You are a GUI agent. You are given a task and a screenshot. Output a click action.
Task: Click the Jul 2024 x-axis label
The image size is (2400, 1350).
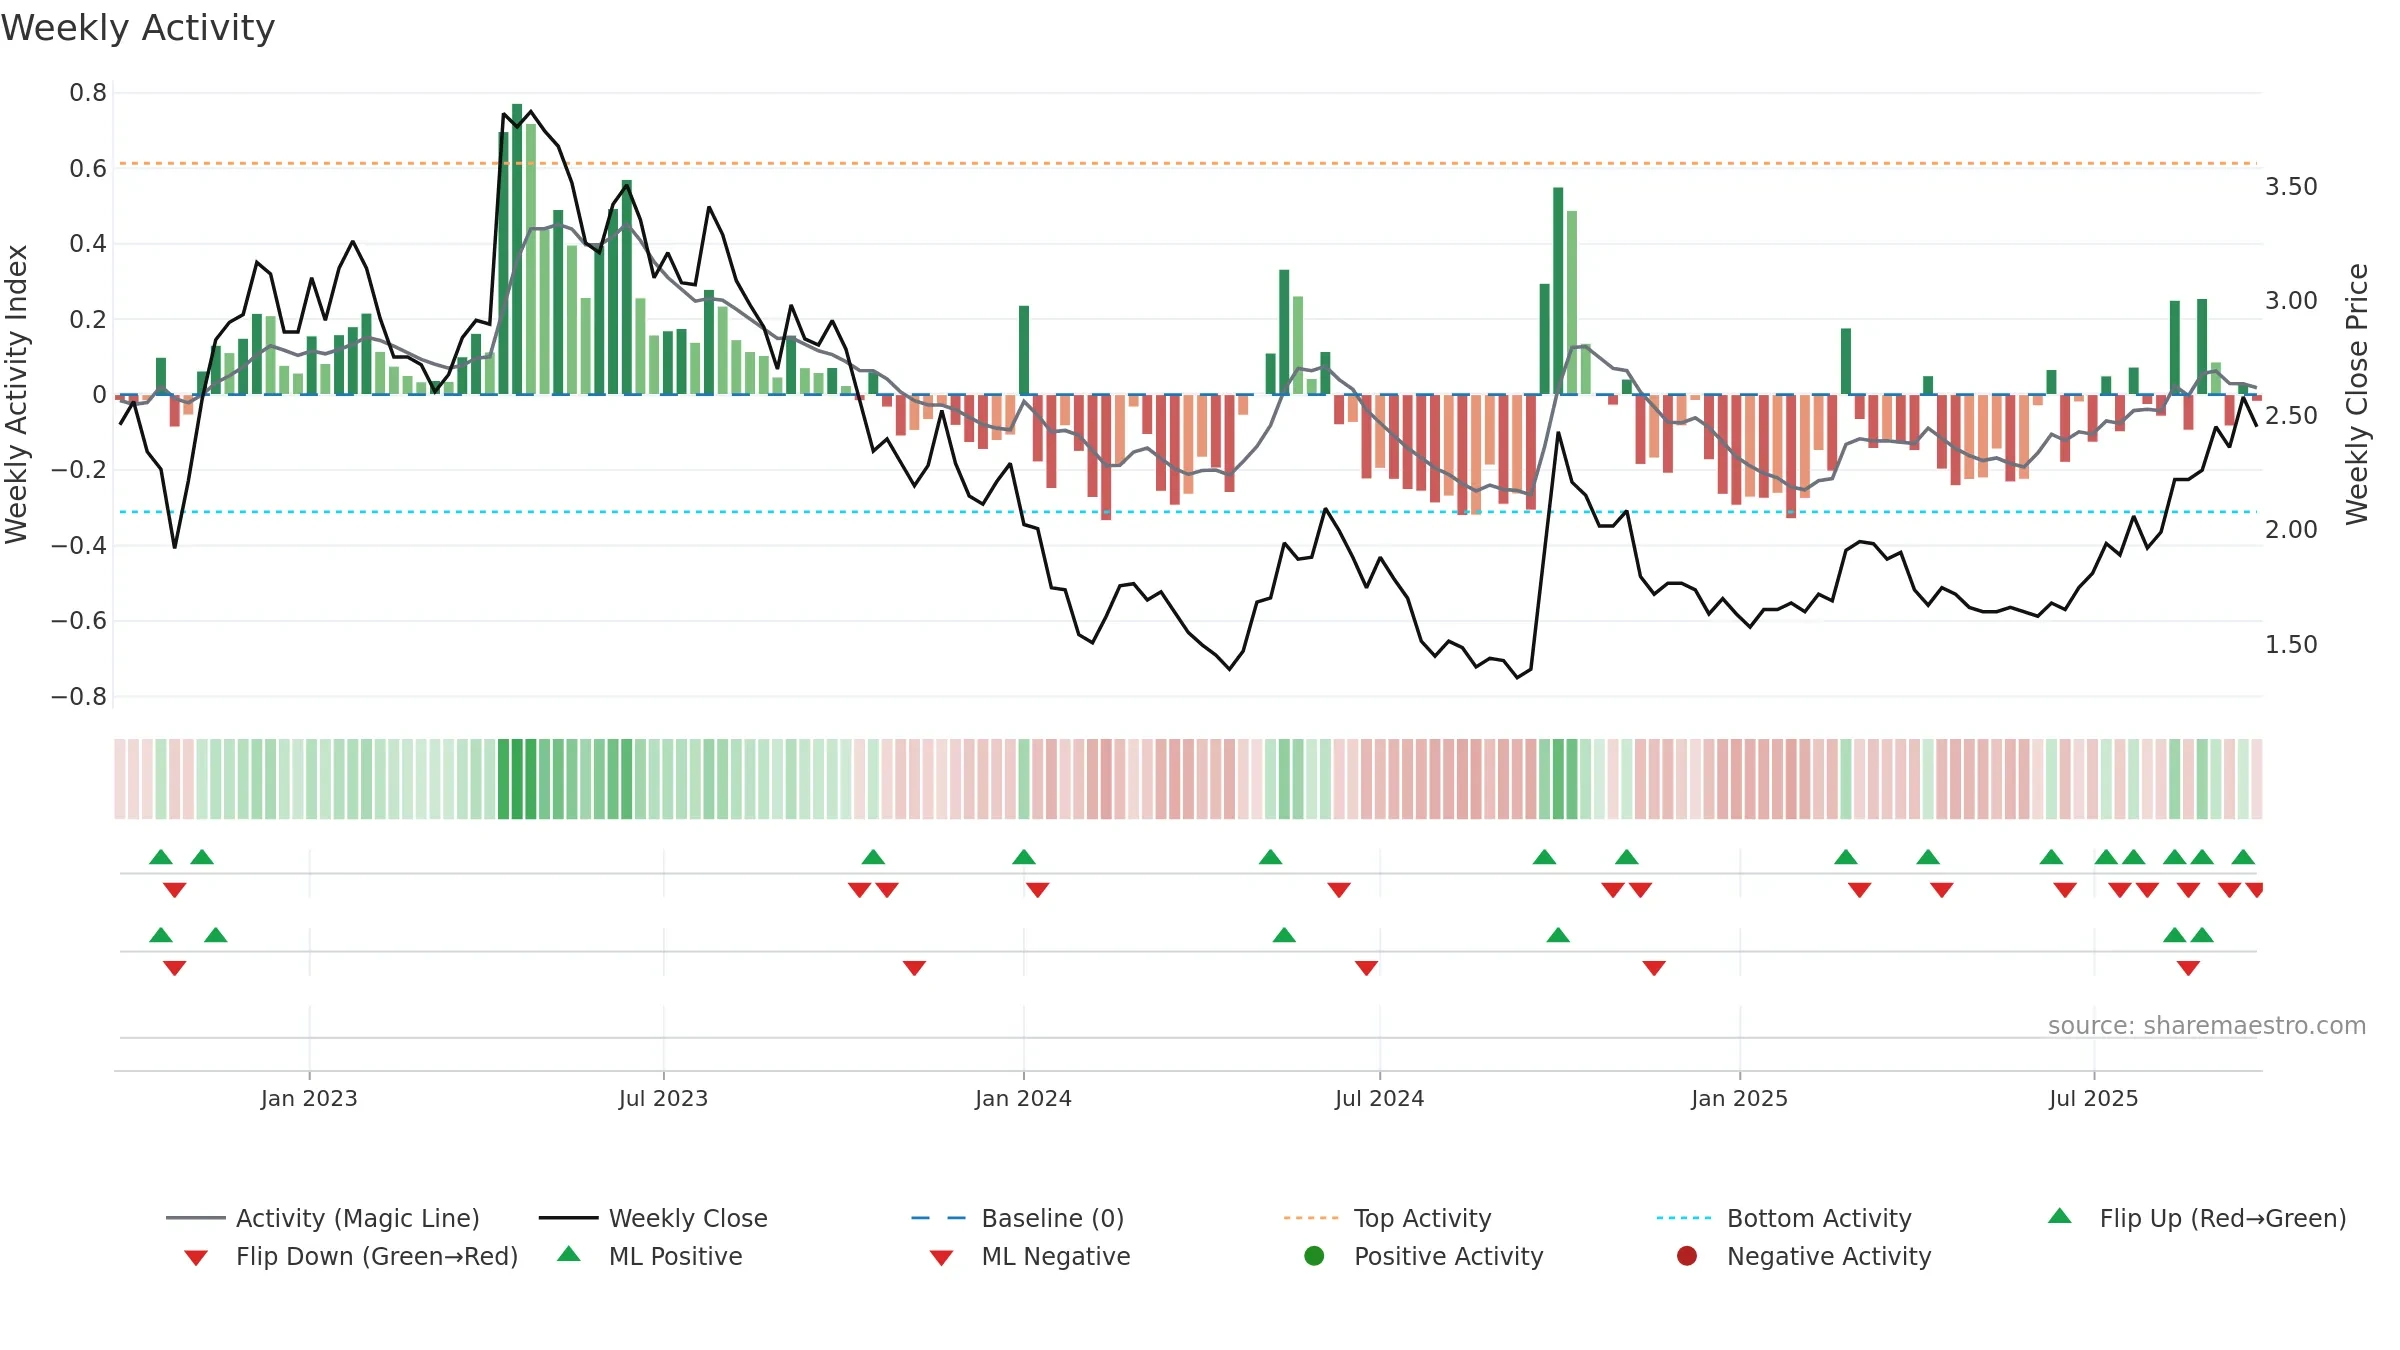[x=1379, y=1098]
